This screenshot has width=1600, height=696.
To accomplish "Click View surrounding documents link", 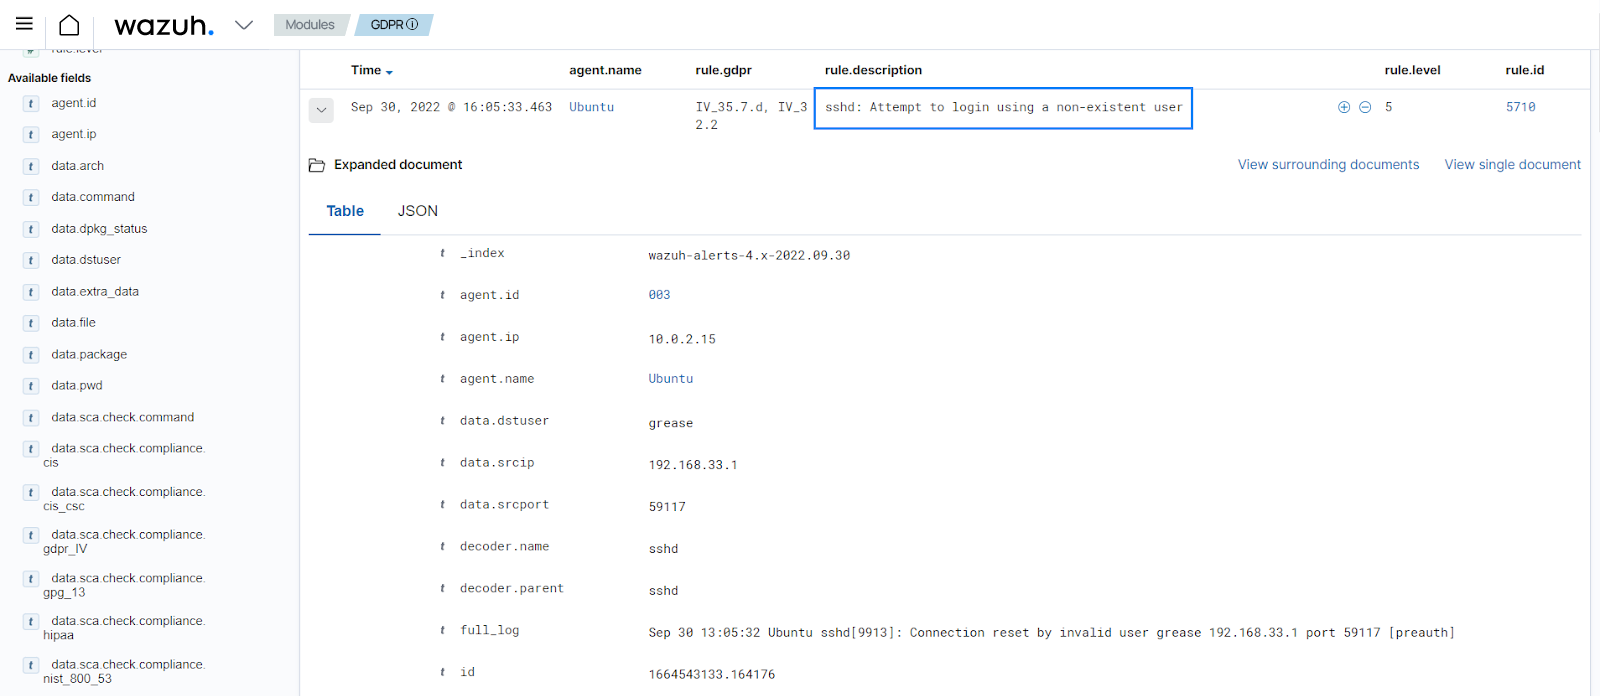I will click(x=1328, y=165).
